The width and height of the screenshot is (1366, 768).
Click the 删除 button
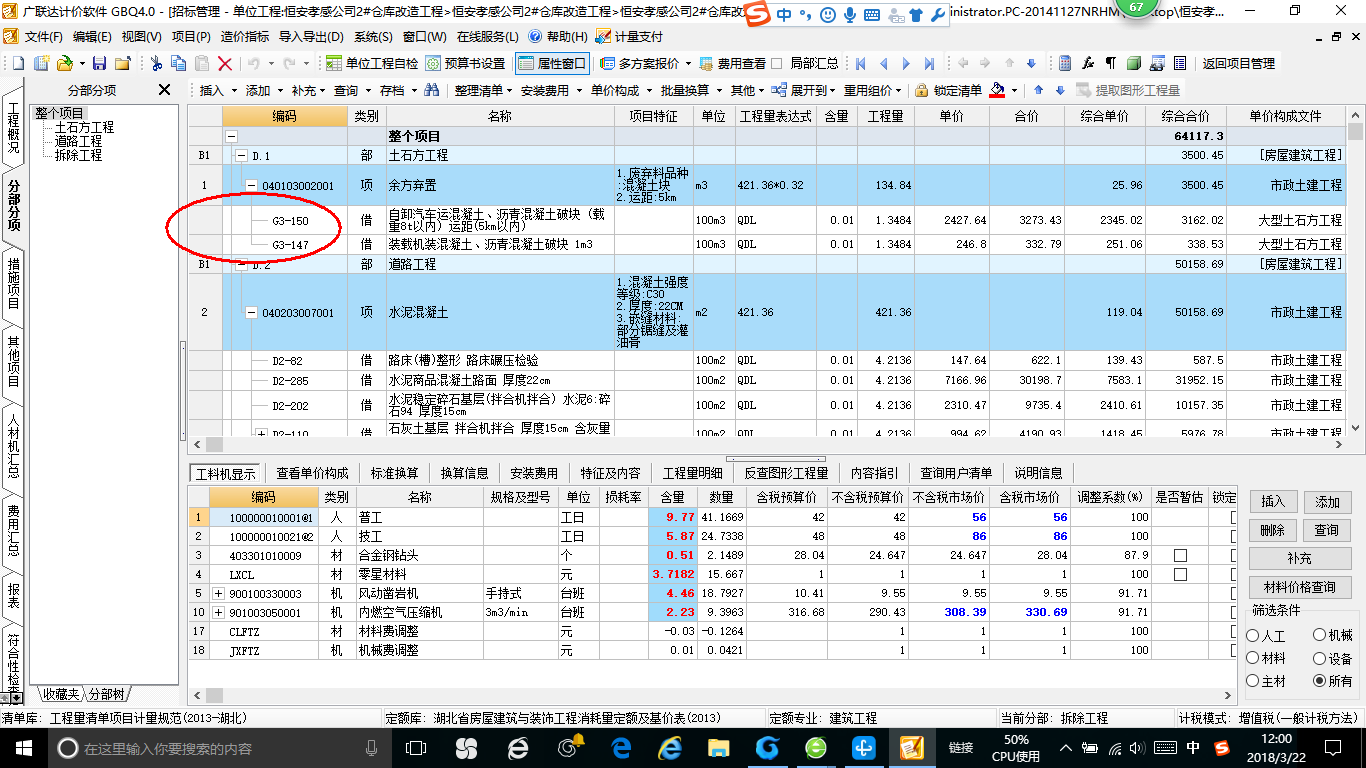pos(1272,530)
